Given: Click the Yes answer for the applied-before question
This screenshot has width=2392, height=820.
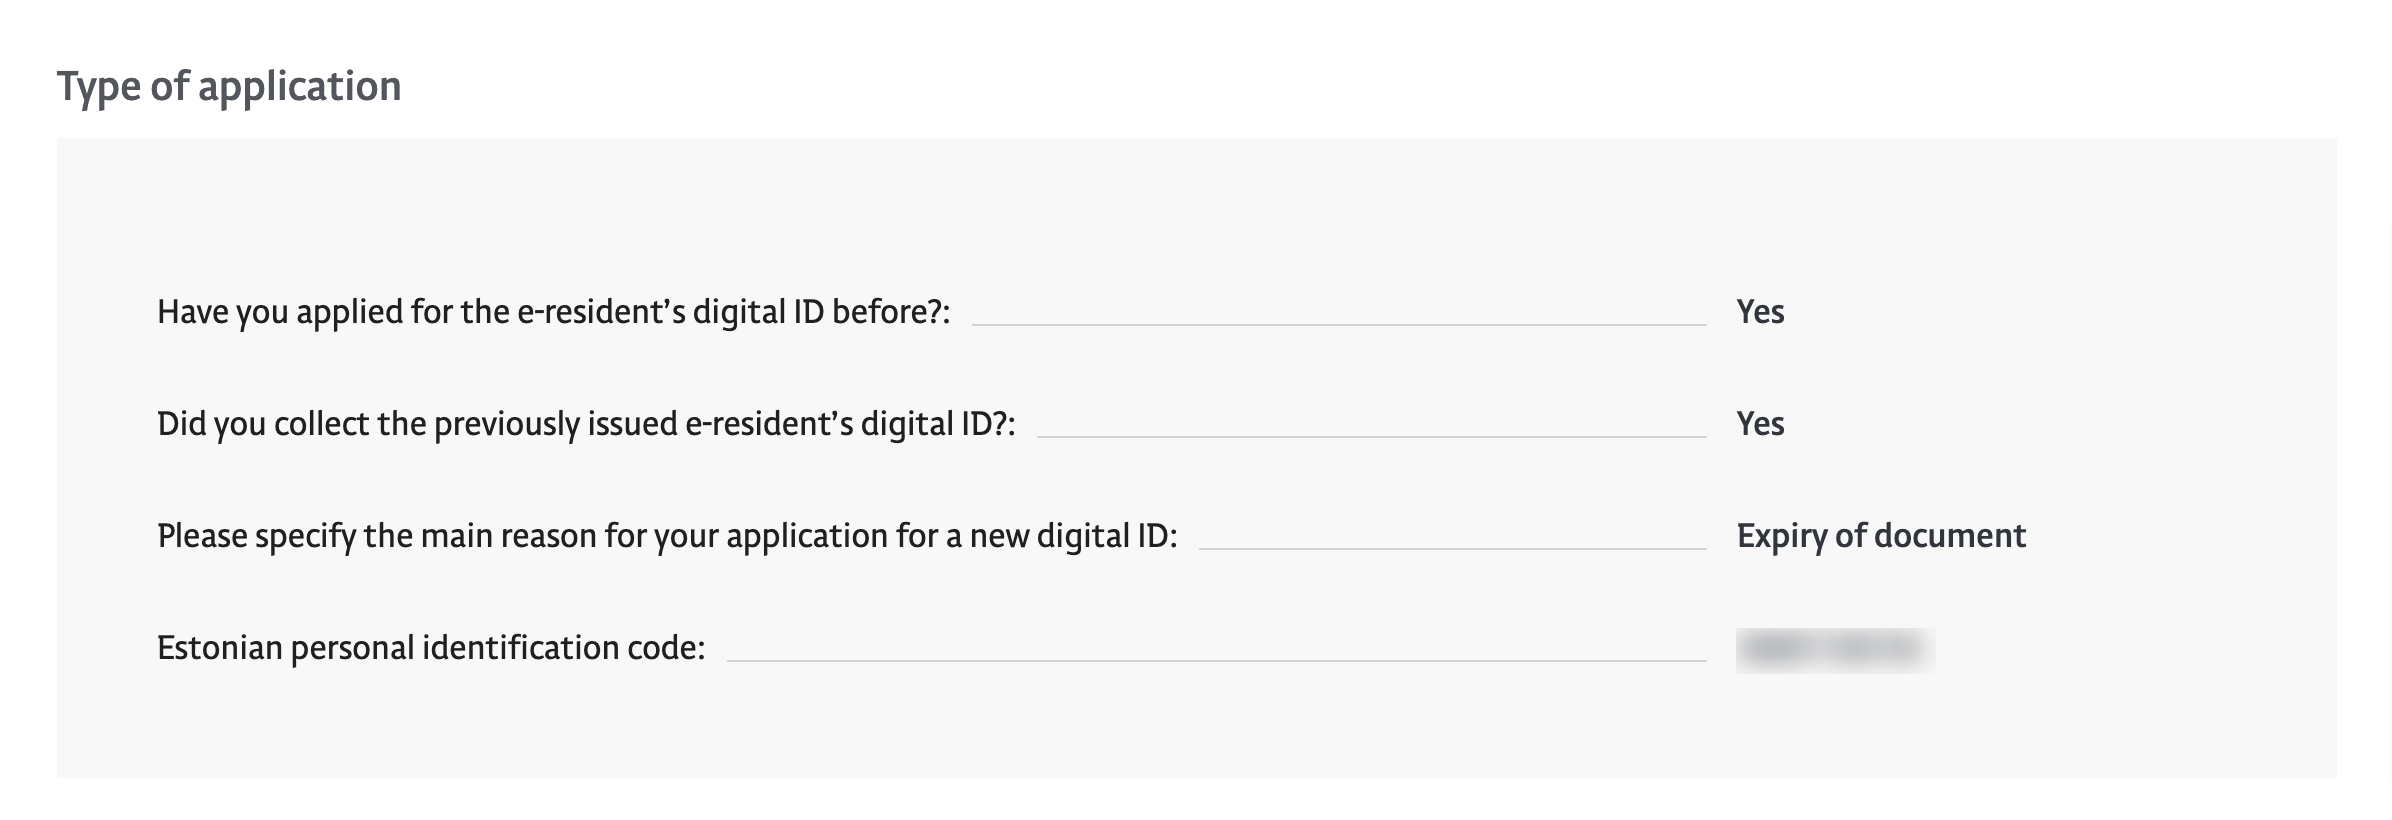Looking at the screenshot, I should (x=1760, y=312).
